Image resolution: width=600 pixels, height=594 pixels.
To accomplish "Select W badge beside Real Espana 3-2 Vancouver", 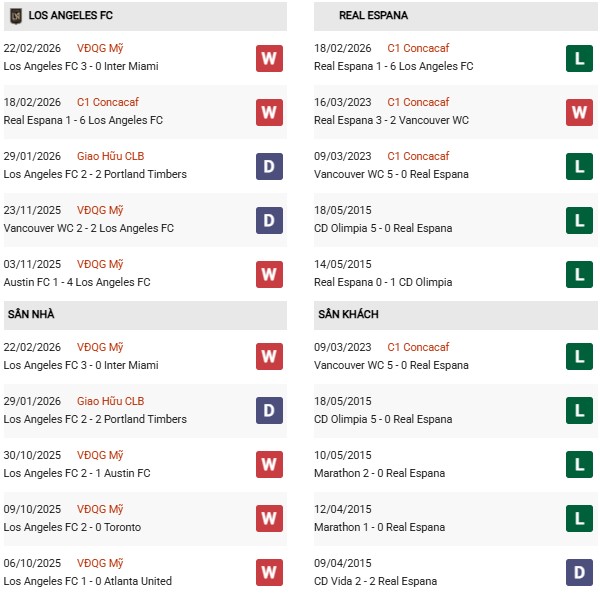I will 579,112.
